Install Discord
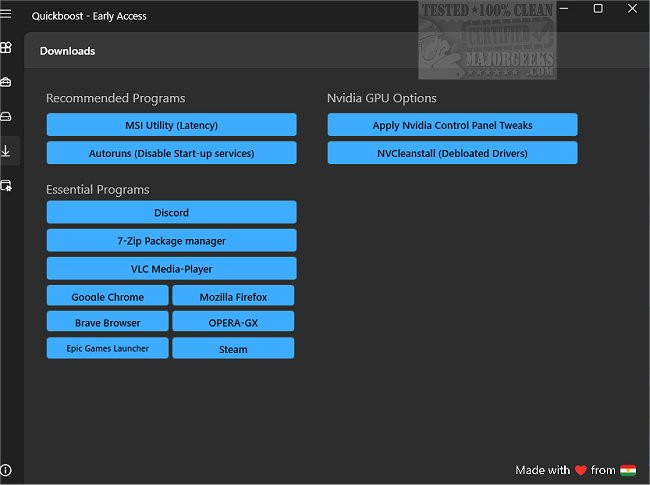Screen dimensions: 650x485 point(171,212)
